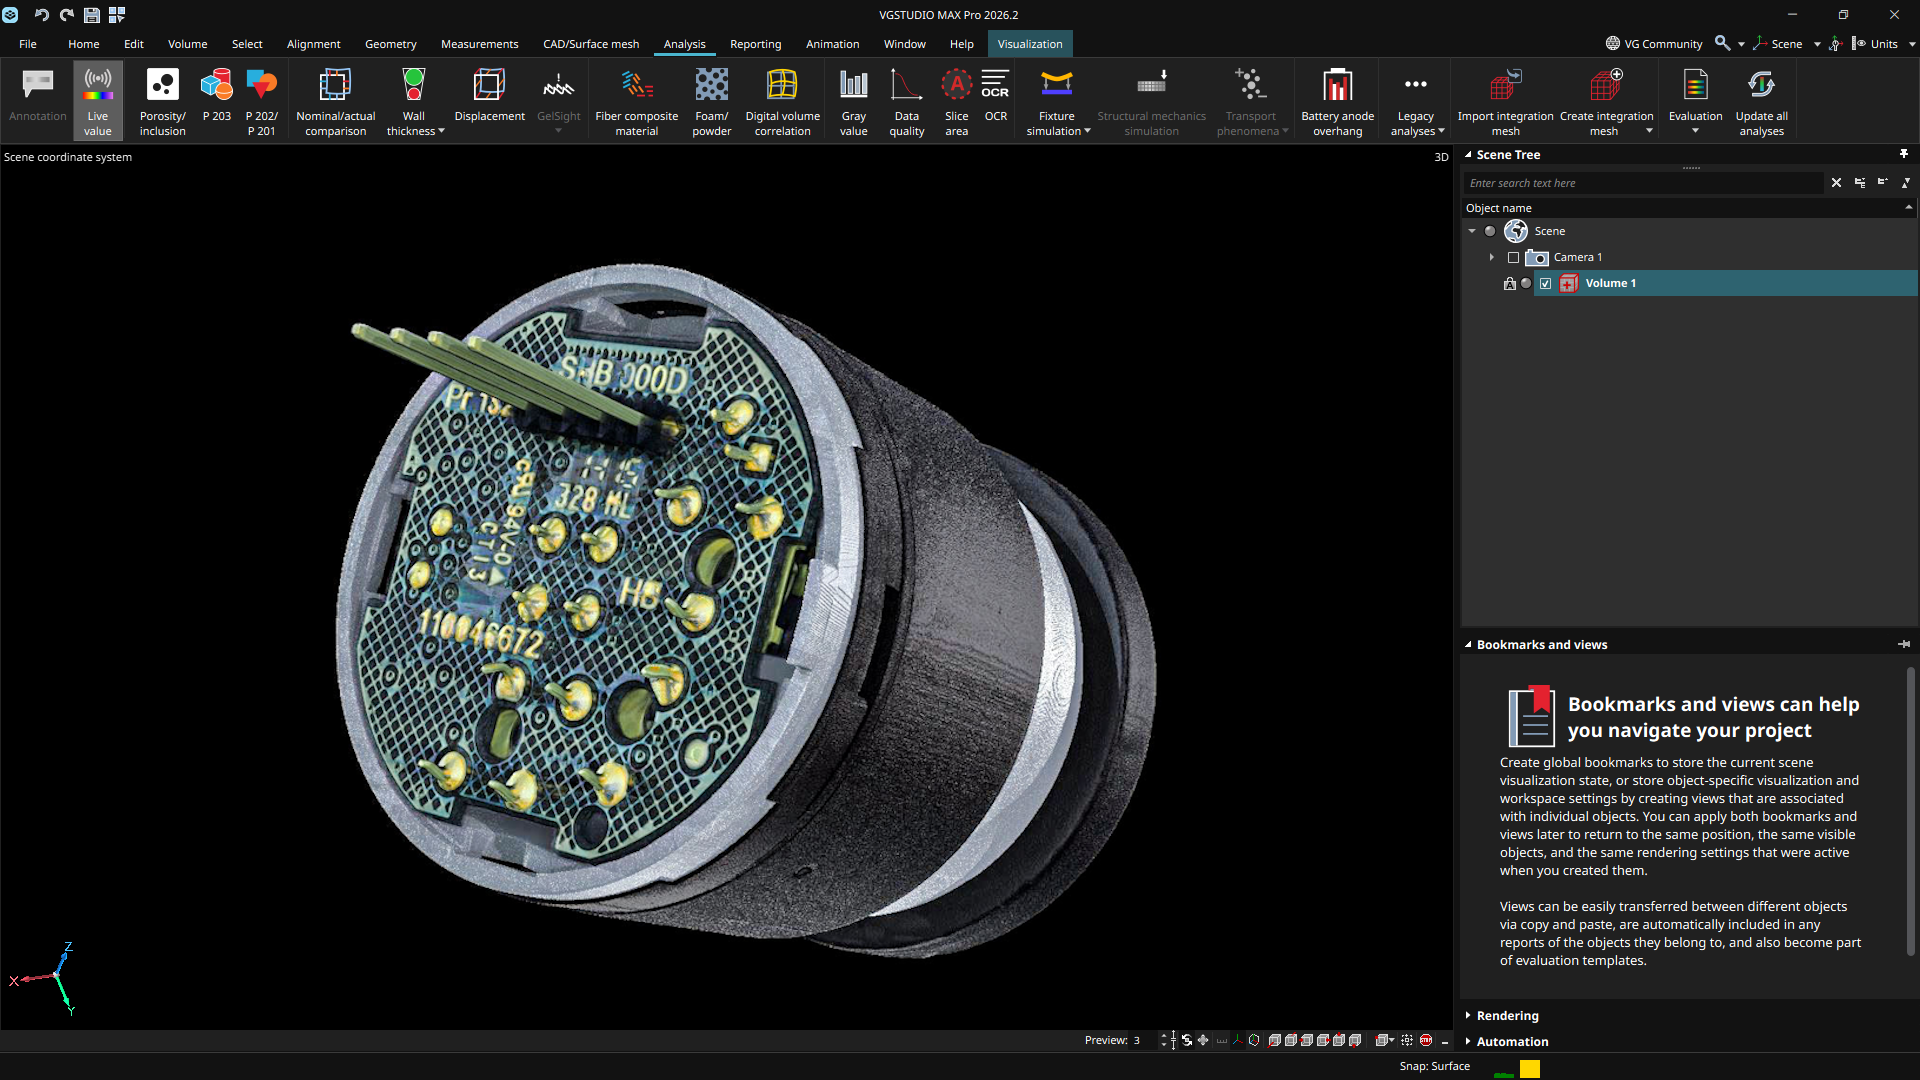Clear the Scene Tree search field

tap(1836, 183)
